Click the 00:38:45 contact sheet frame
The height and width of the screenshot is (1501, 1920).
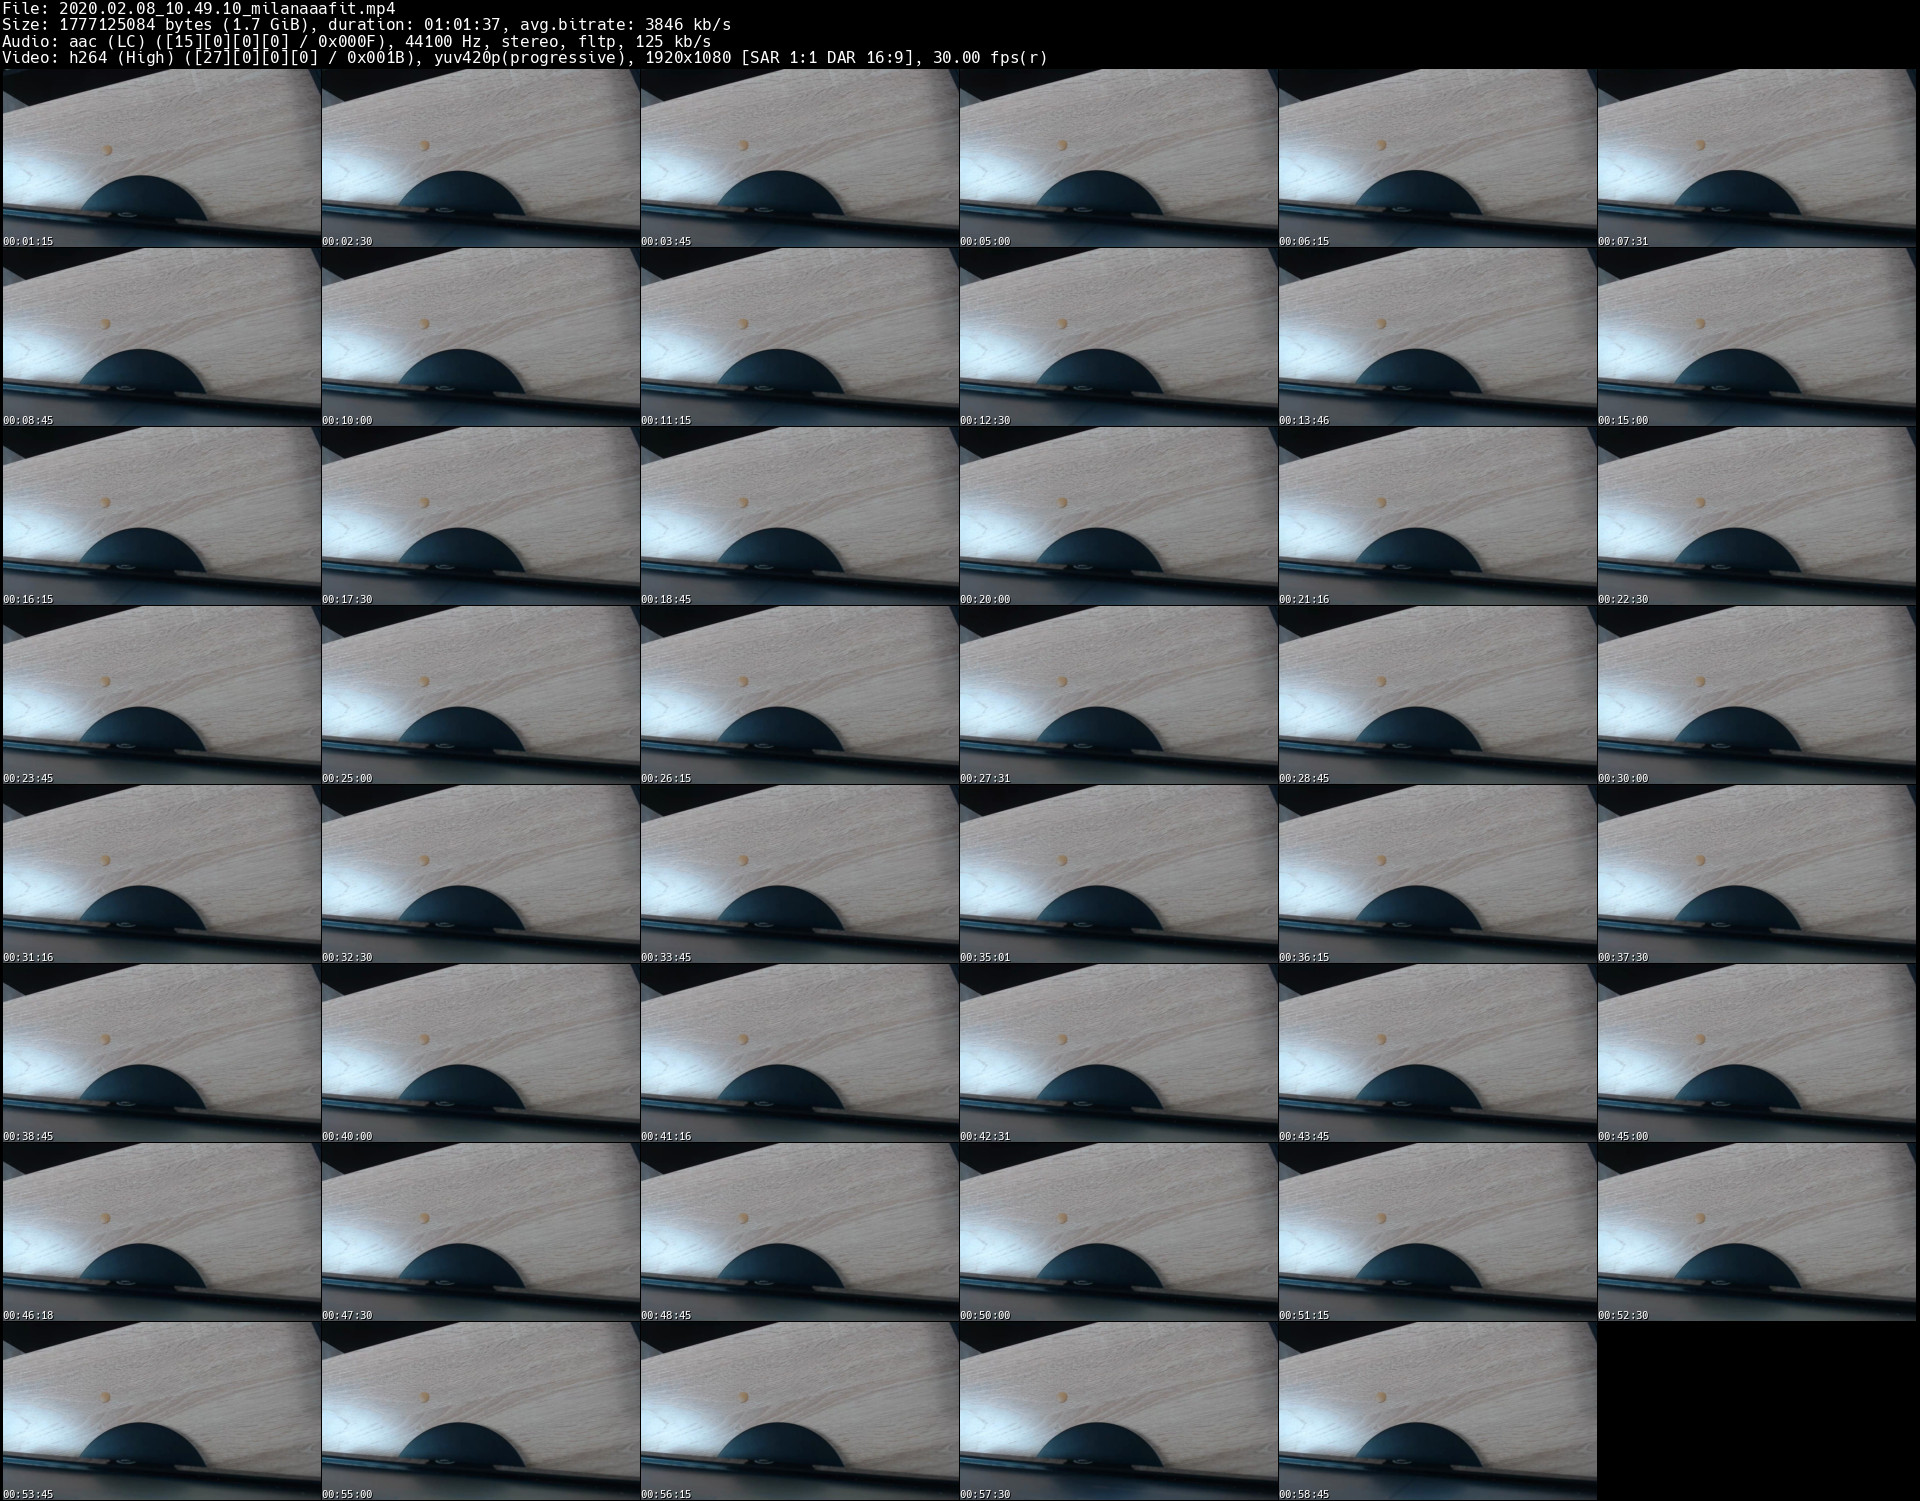[161, 1053]
